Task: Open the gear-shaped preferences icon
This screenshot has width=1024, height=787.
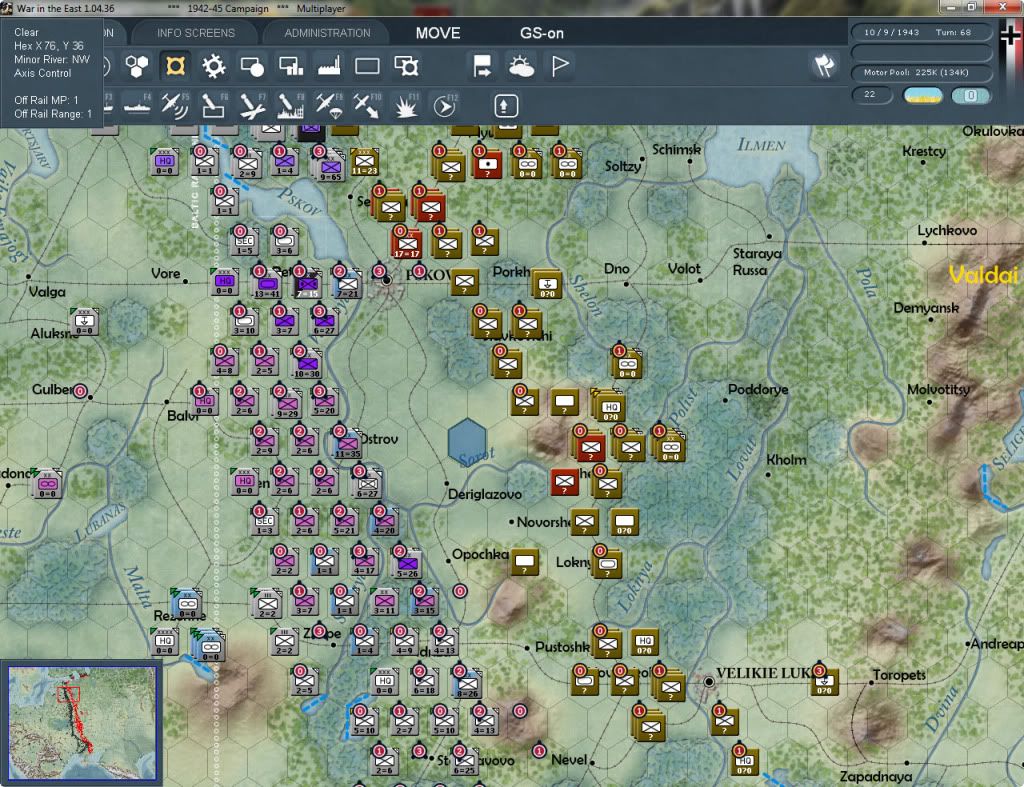Action: (214, 66)
